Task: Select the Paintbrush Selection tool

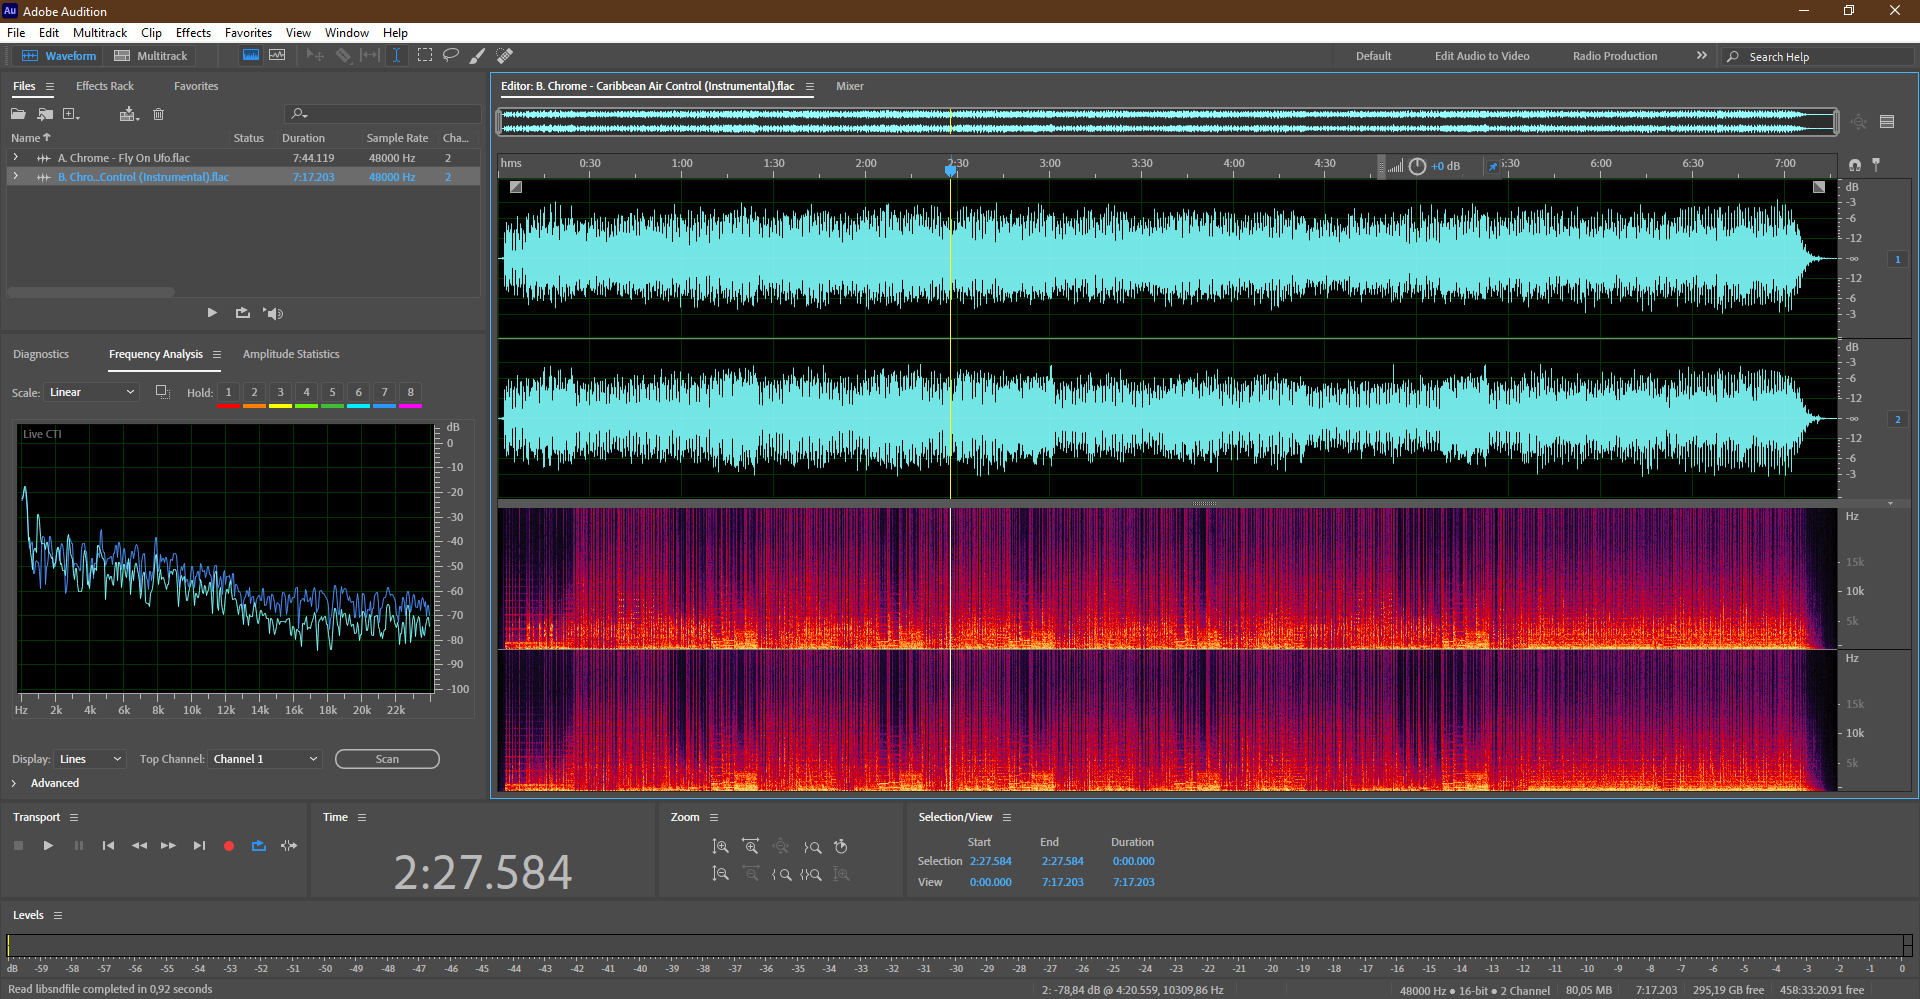Action: 478,56
